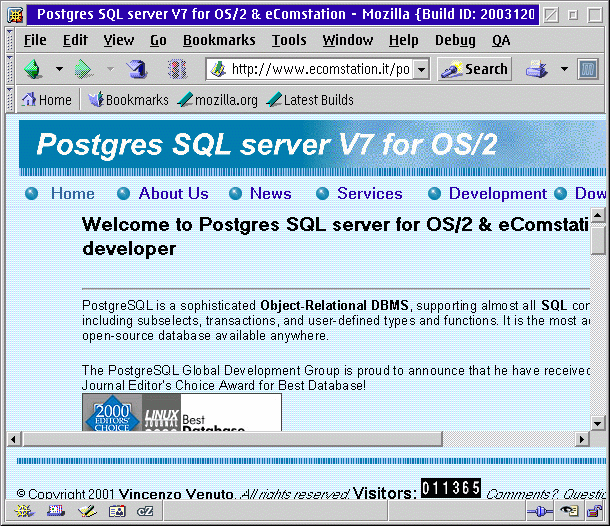Viewport: 610px width, 526px height.
Task: Open the mozilla.org bookmark
Action: [x=218, y=100]
